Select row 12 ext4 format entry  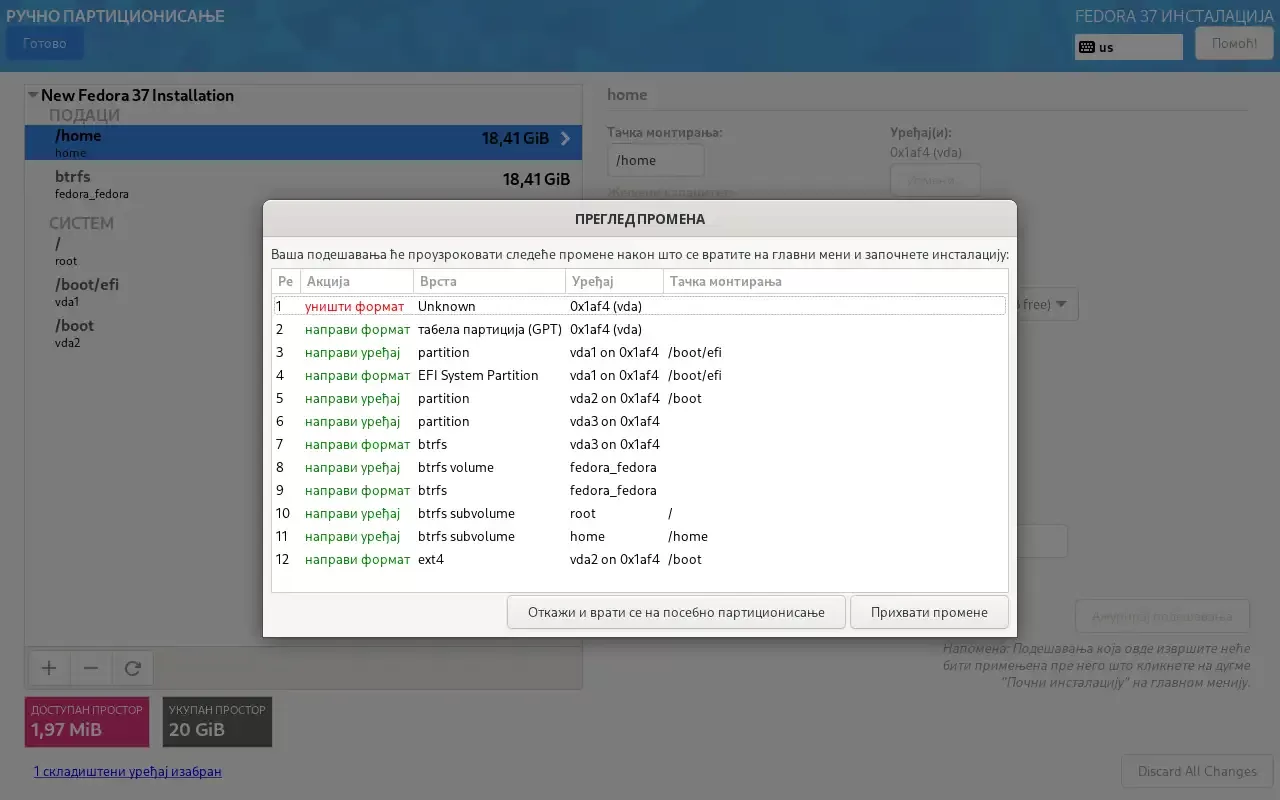point(638,559)
